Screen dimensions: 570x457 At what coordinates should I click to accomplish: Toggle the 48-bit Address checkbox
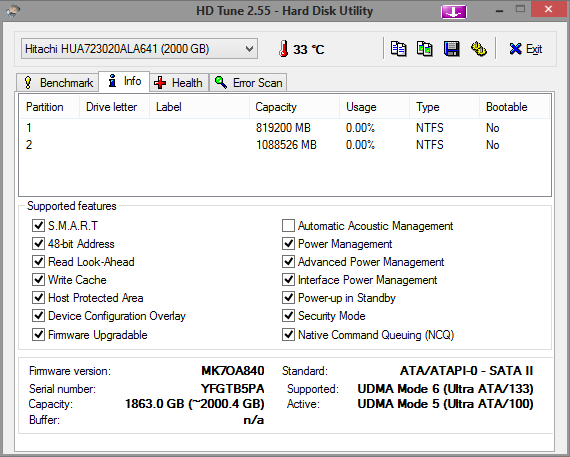coord(38,244)
